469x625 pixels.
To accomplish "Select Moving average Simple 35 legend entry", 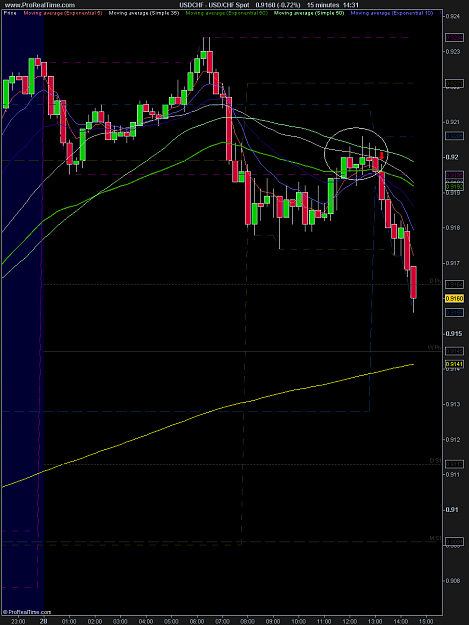I will pos(144,13).
